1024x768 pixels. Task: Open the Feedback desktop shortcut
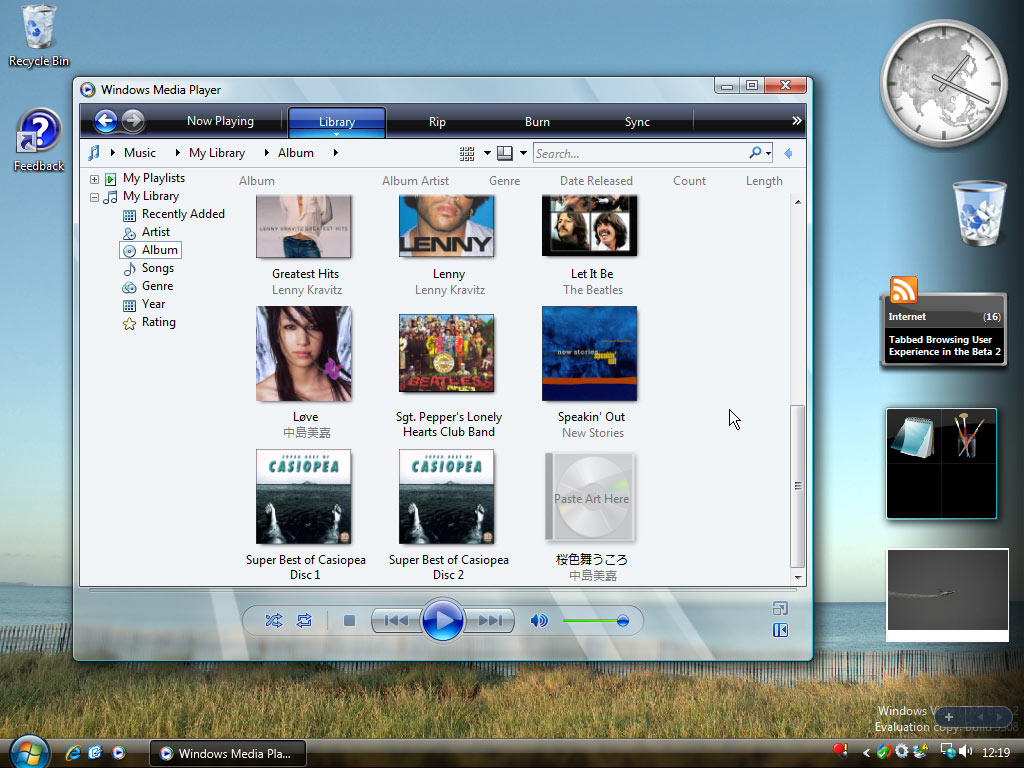click(x=39, y=140)
